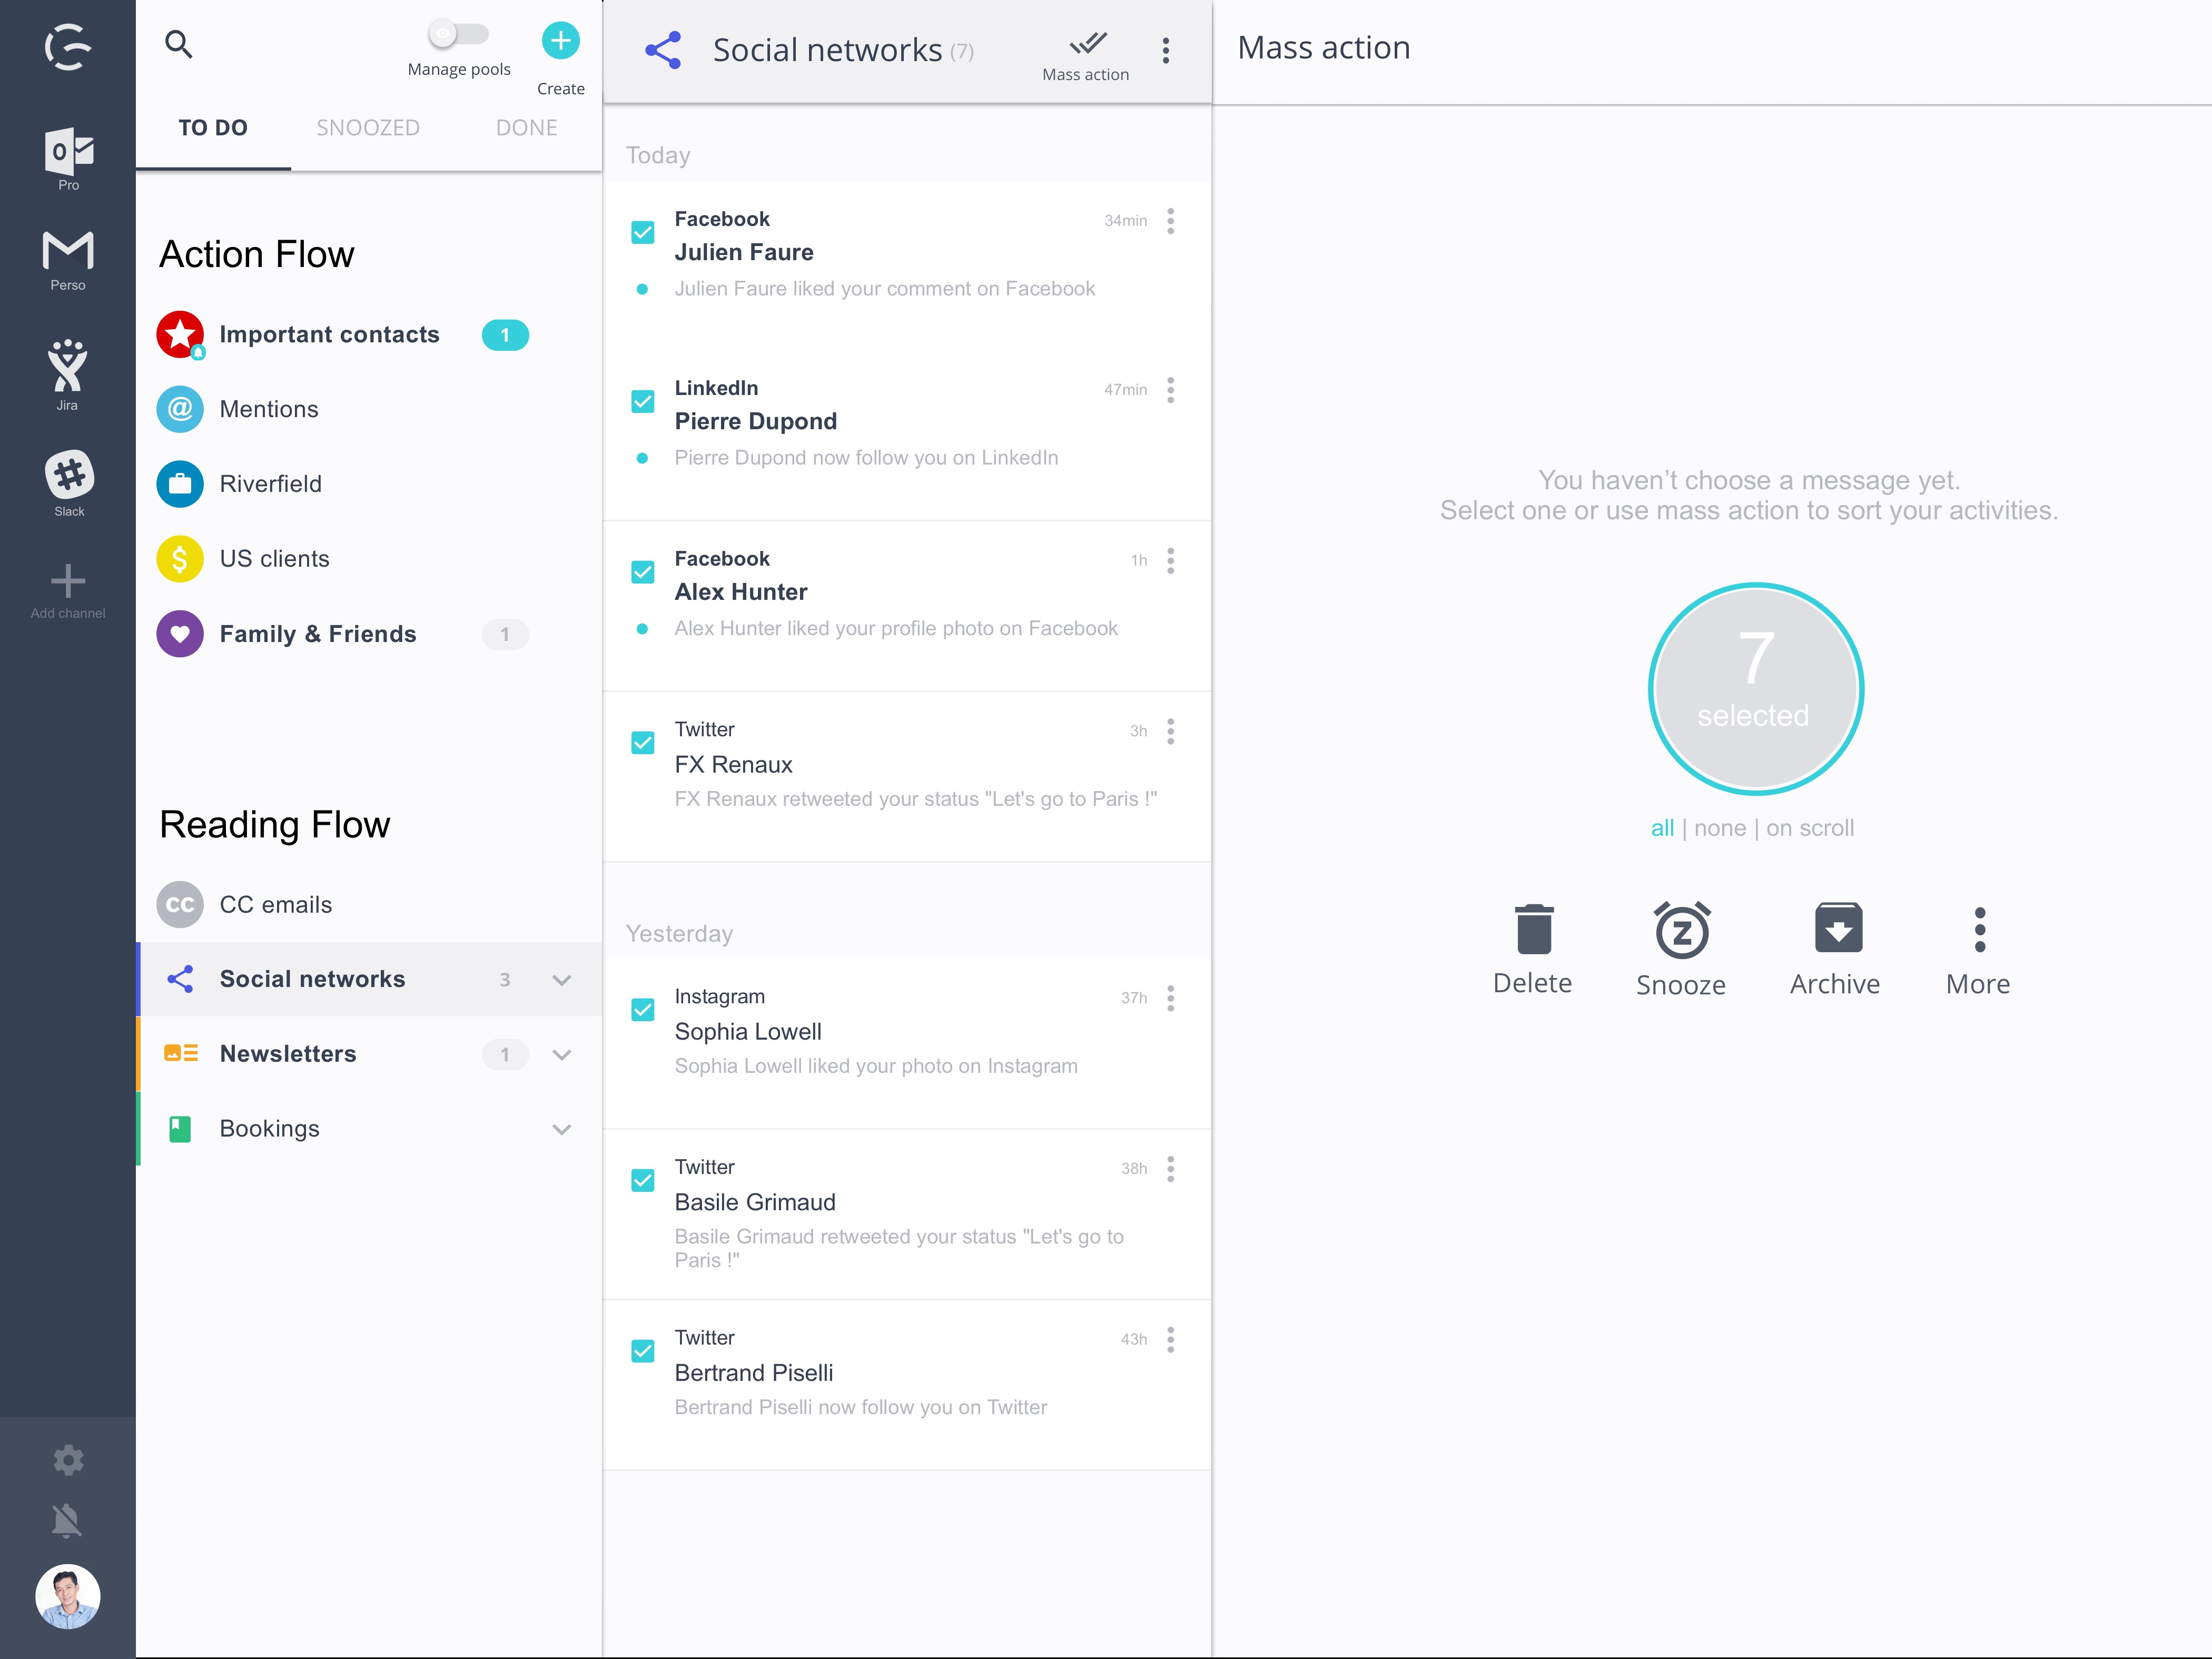Switch to the DONE tab
This screenshot has height=1659, width=2212.
point(526,128)
